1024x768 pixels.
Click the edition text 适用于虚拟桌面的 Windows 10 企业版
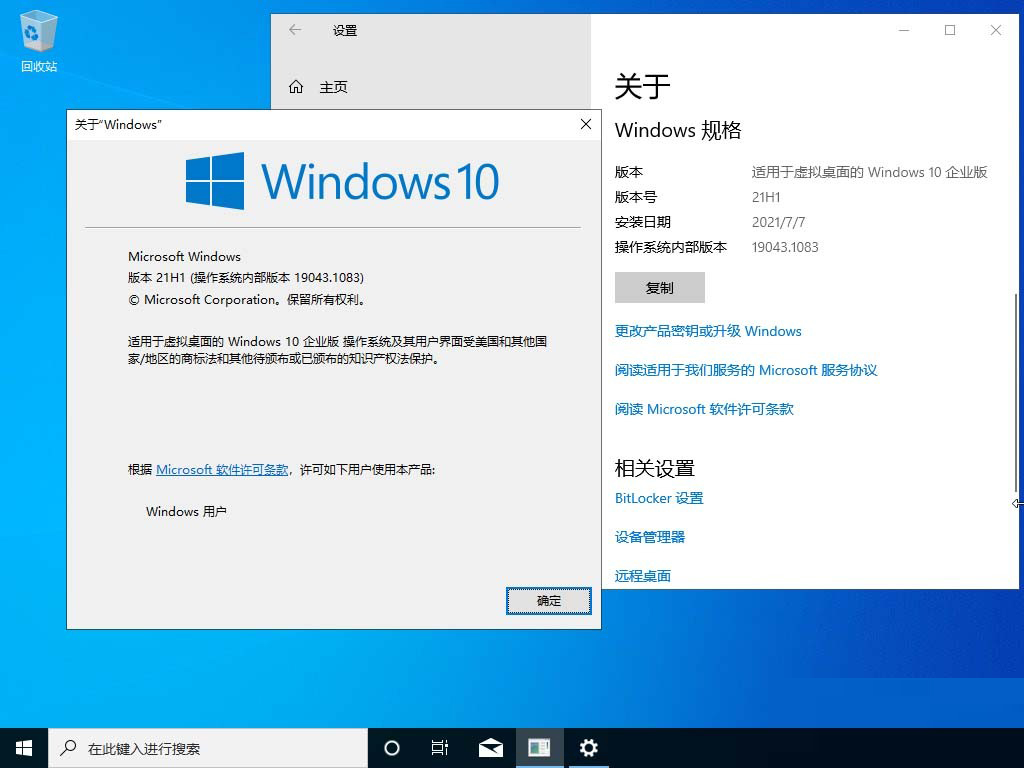pos(869,172)
